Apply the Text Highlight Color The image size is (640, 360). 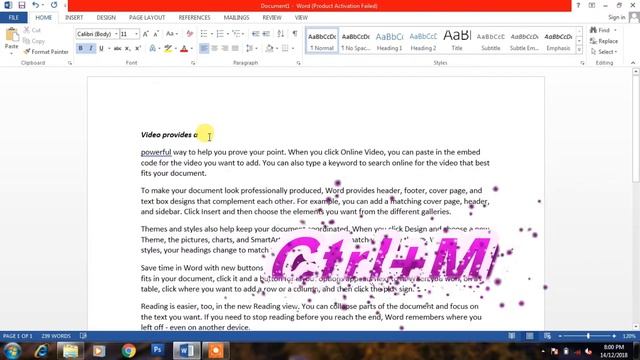[168, 49]
